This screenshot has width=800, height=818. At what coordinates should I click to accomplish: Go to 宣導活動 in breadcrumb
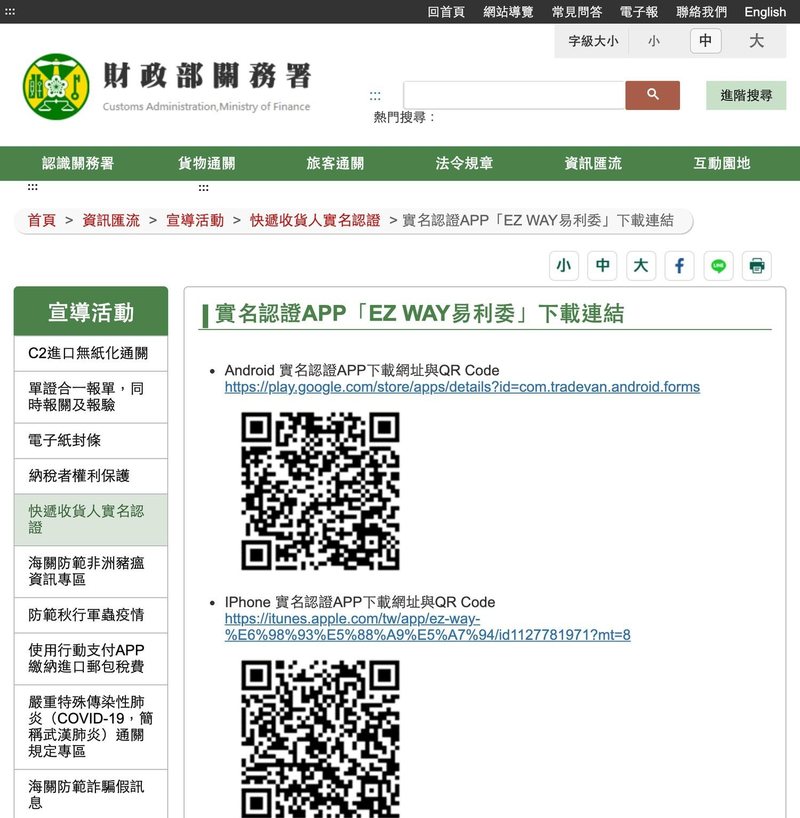[x=195, y=220]
